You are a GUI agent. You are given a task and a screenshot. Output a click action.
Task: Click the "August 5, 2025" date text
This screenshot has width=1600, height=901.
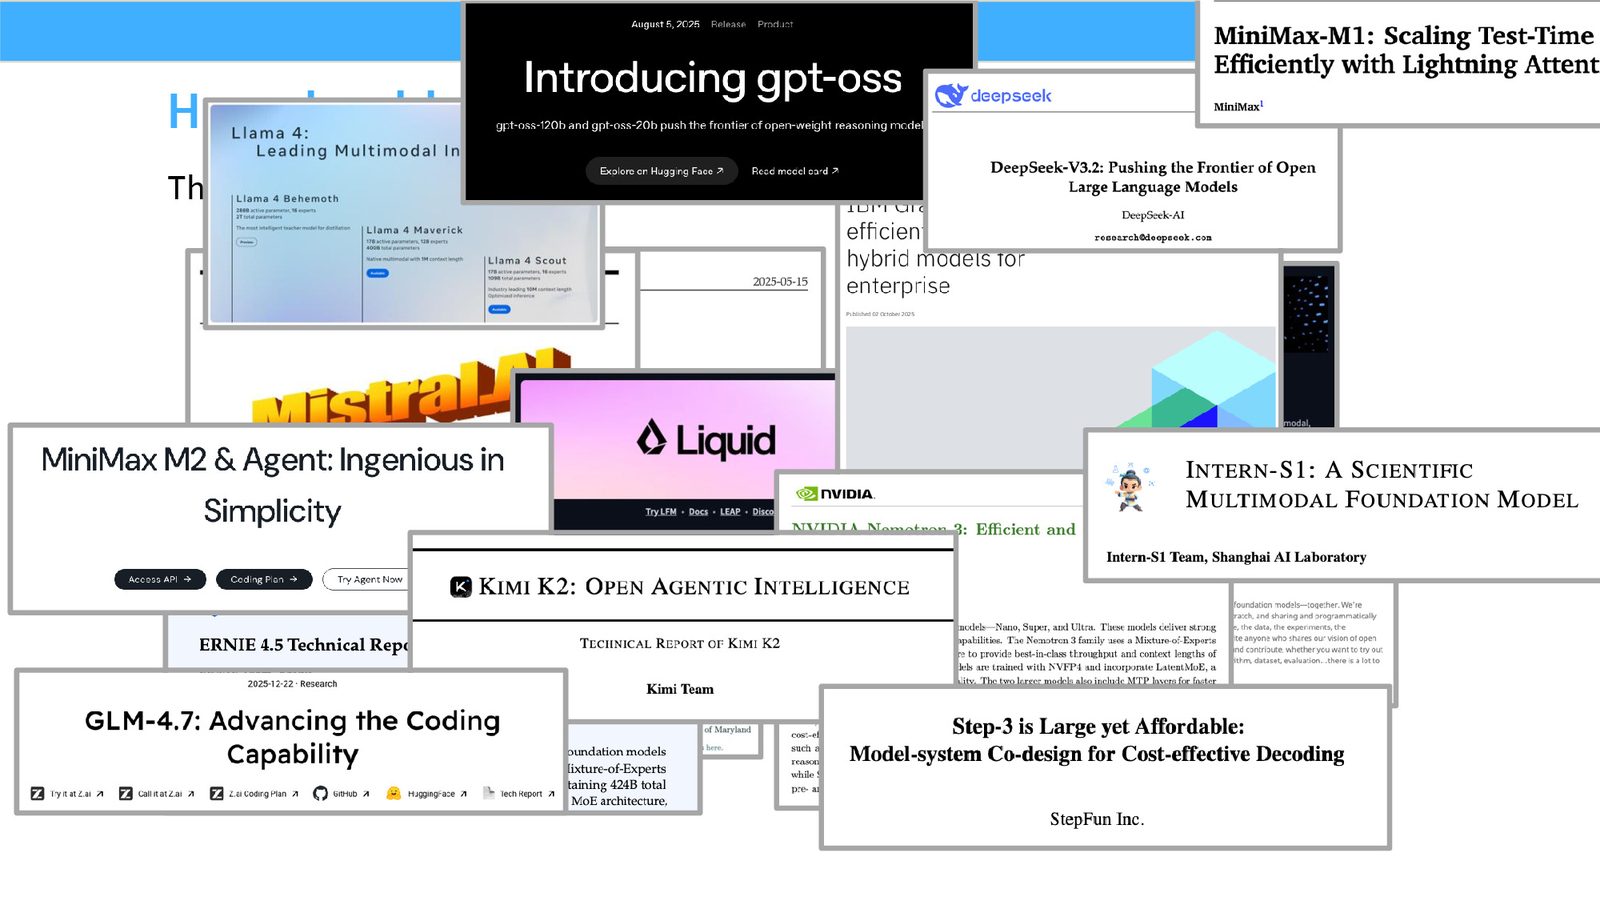coord(665,24)
